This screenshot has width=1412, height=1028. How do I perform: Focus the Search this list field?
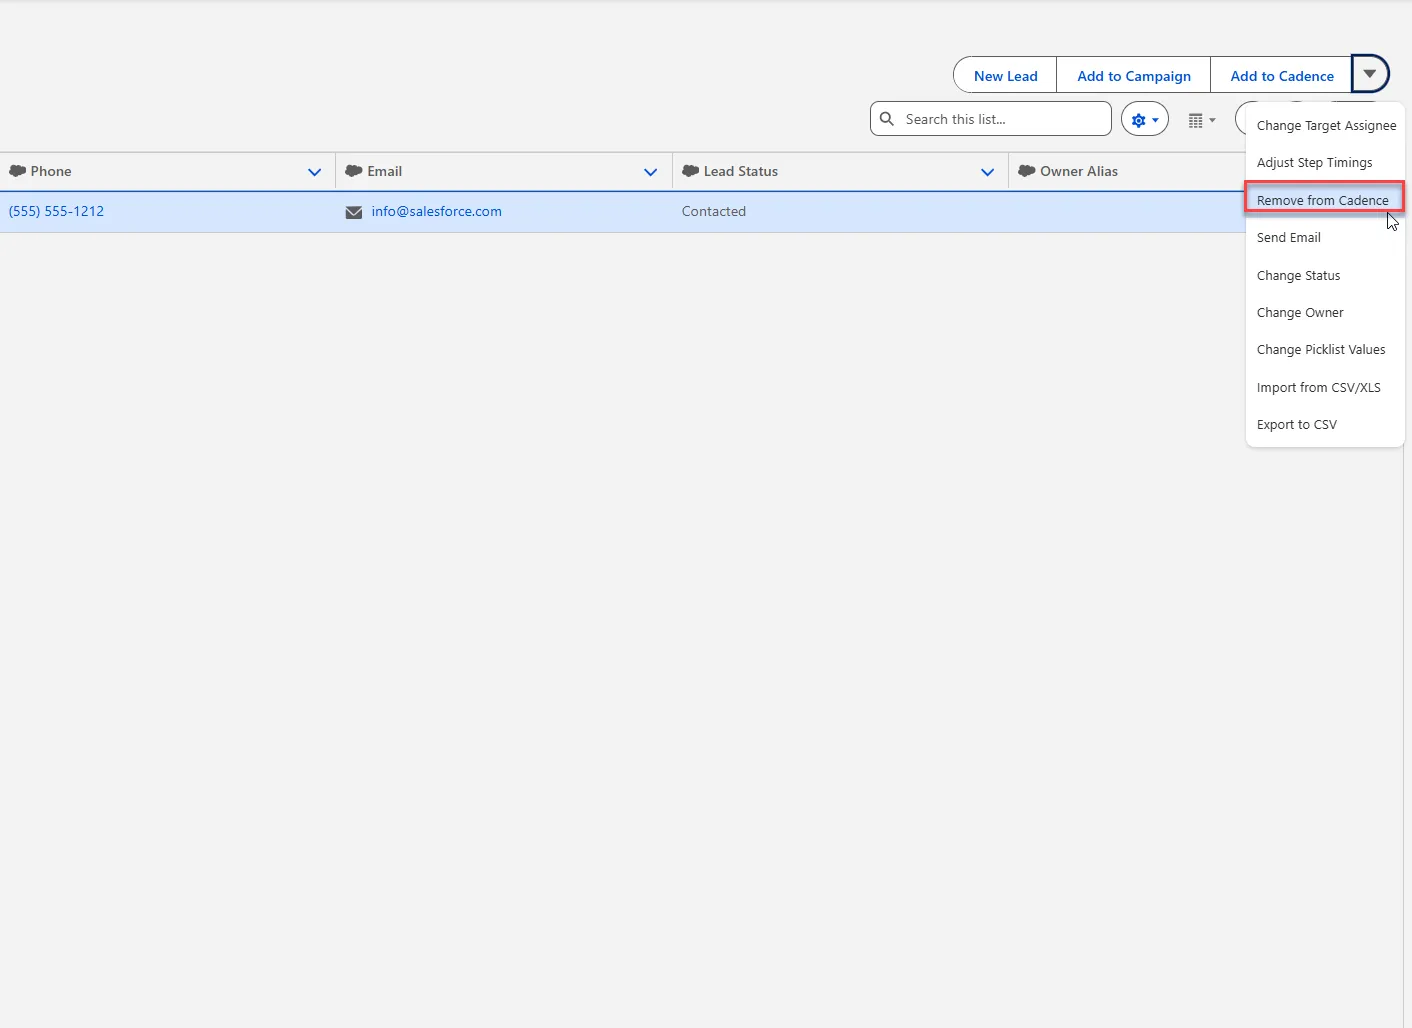(1000, 119)
